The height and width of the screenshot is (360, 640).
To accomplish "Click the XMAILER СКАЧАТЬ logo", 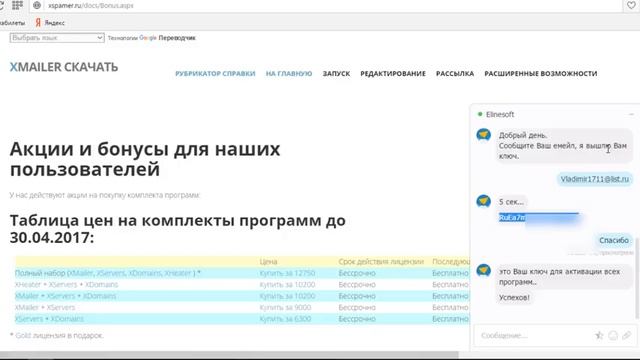I will pyautogui.click(x=64, y=67).
